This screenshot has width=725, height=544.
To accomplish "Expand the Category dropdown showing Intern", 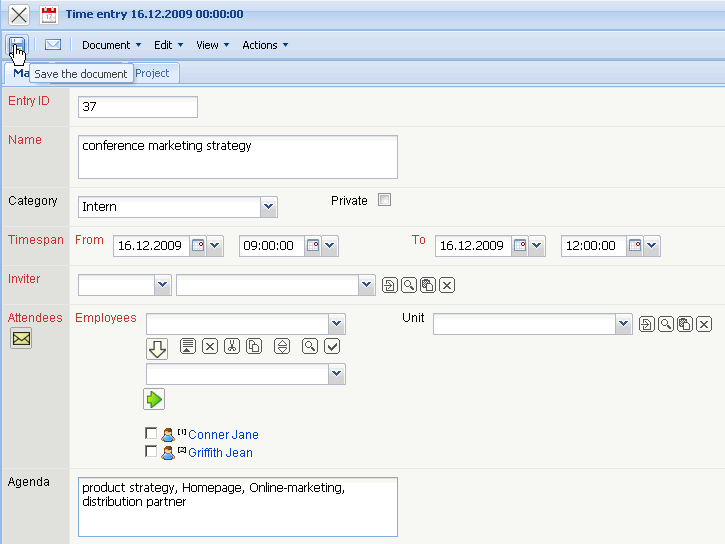I will coord(268,207).
